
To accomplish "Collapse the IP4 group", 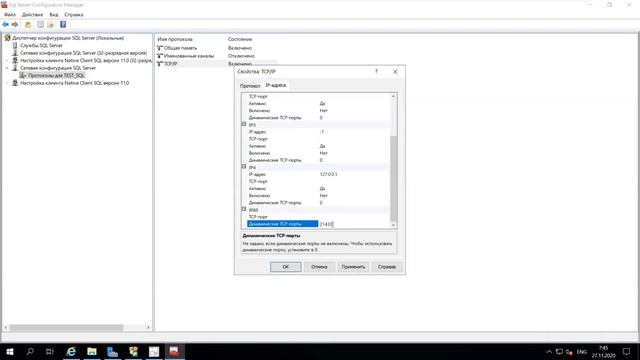I will (x=244, y=167).
